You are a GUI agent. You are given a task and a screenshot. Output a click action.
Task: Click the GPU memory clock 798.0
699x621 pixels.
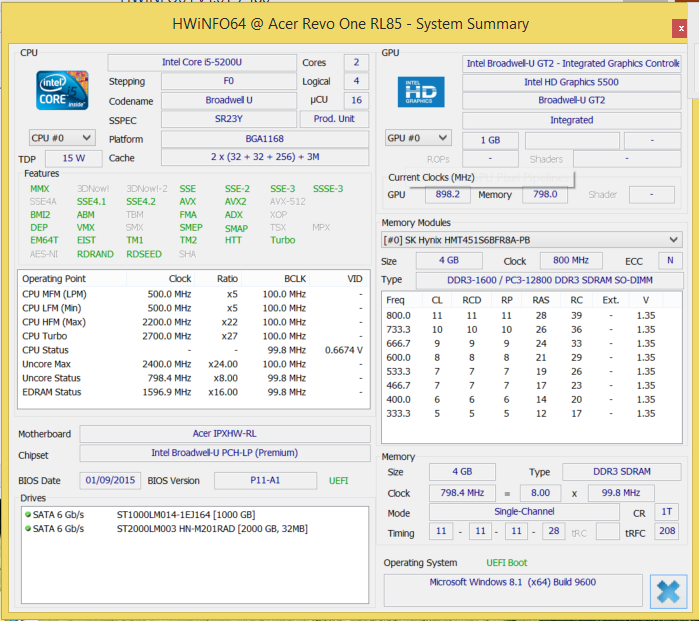pos(545,194)
